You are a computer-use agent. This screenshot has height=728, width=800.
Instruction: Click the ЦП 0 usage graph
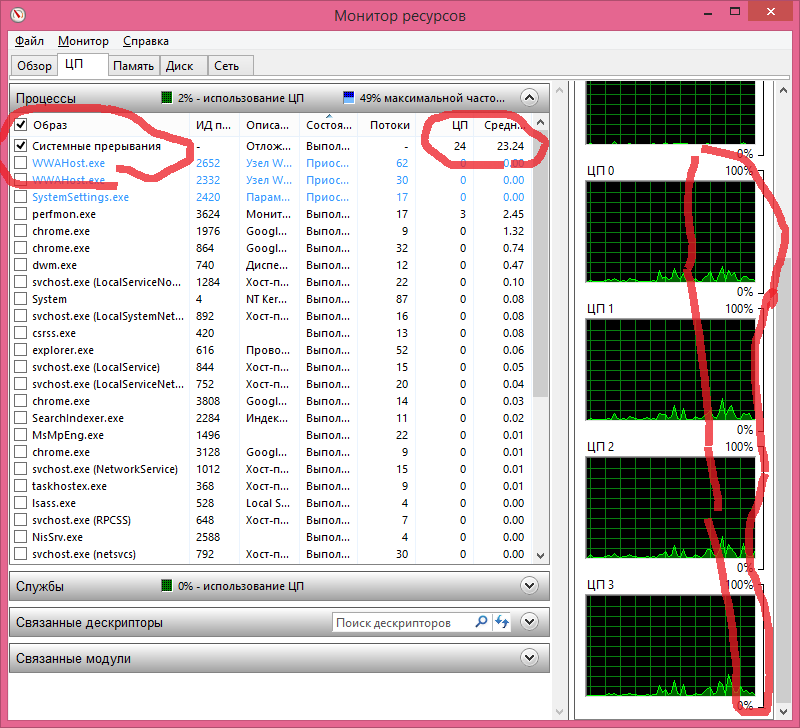[x=670, y=231]
